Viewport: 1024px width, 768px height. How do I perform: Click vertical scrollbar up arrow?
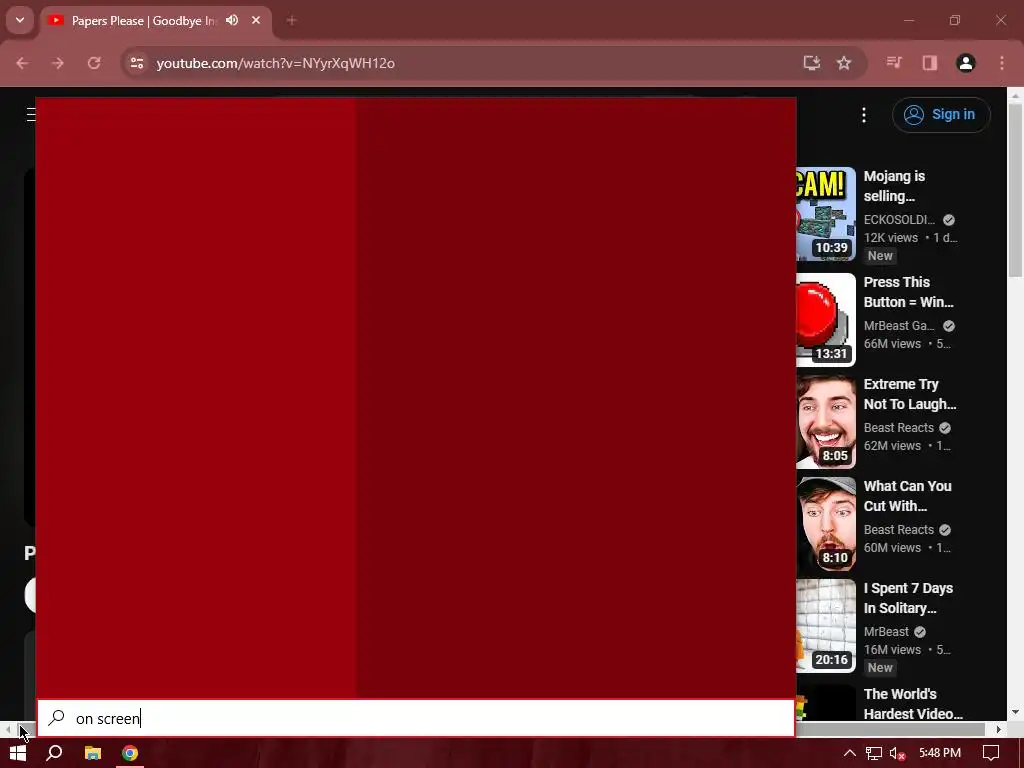(1015, 95)
